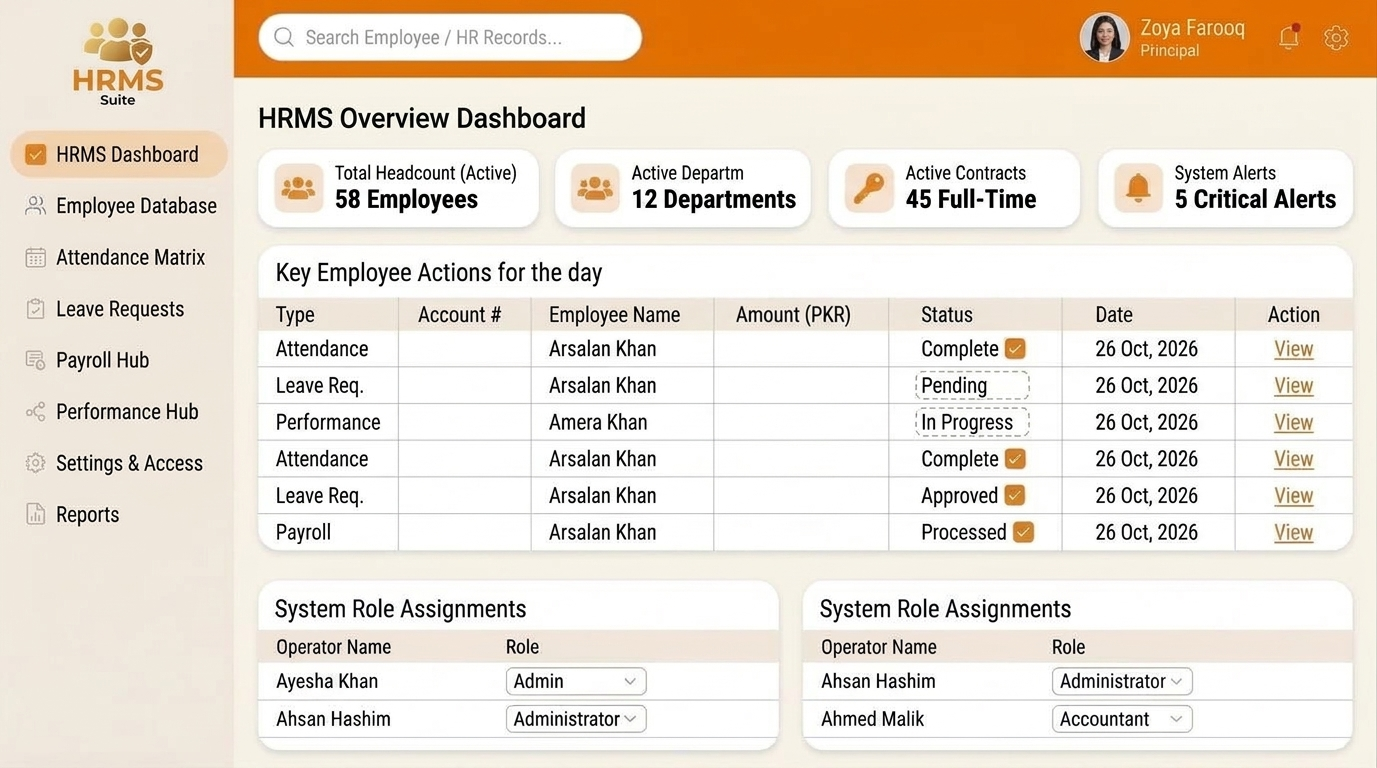Open settings gear in top bar
1377x768 pixels.
coord(1336,38)
